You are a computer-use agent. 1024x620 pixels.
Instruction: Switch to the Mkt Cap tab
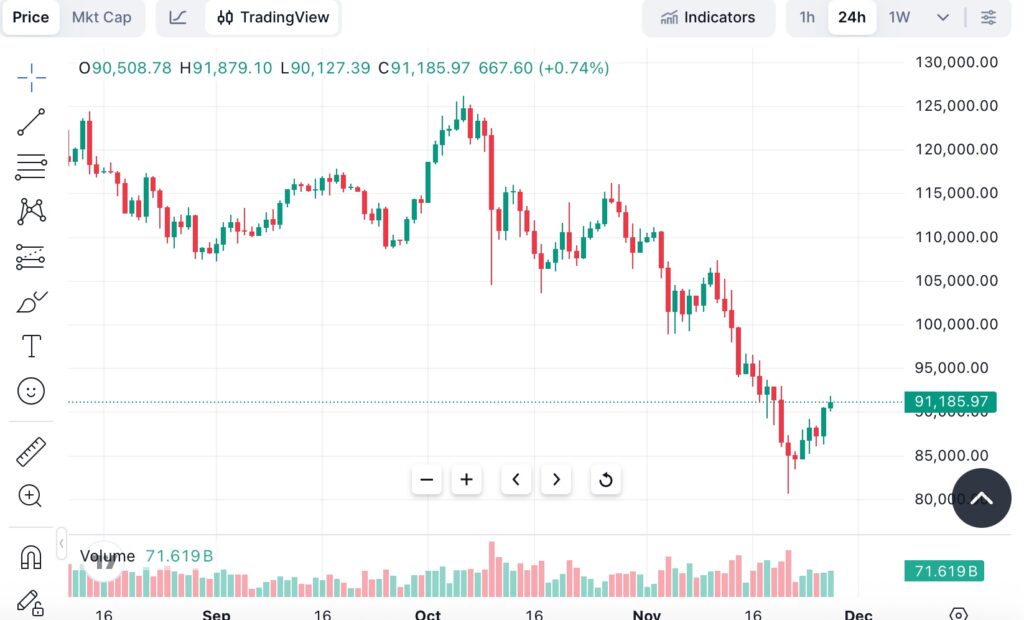101,17
